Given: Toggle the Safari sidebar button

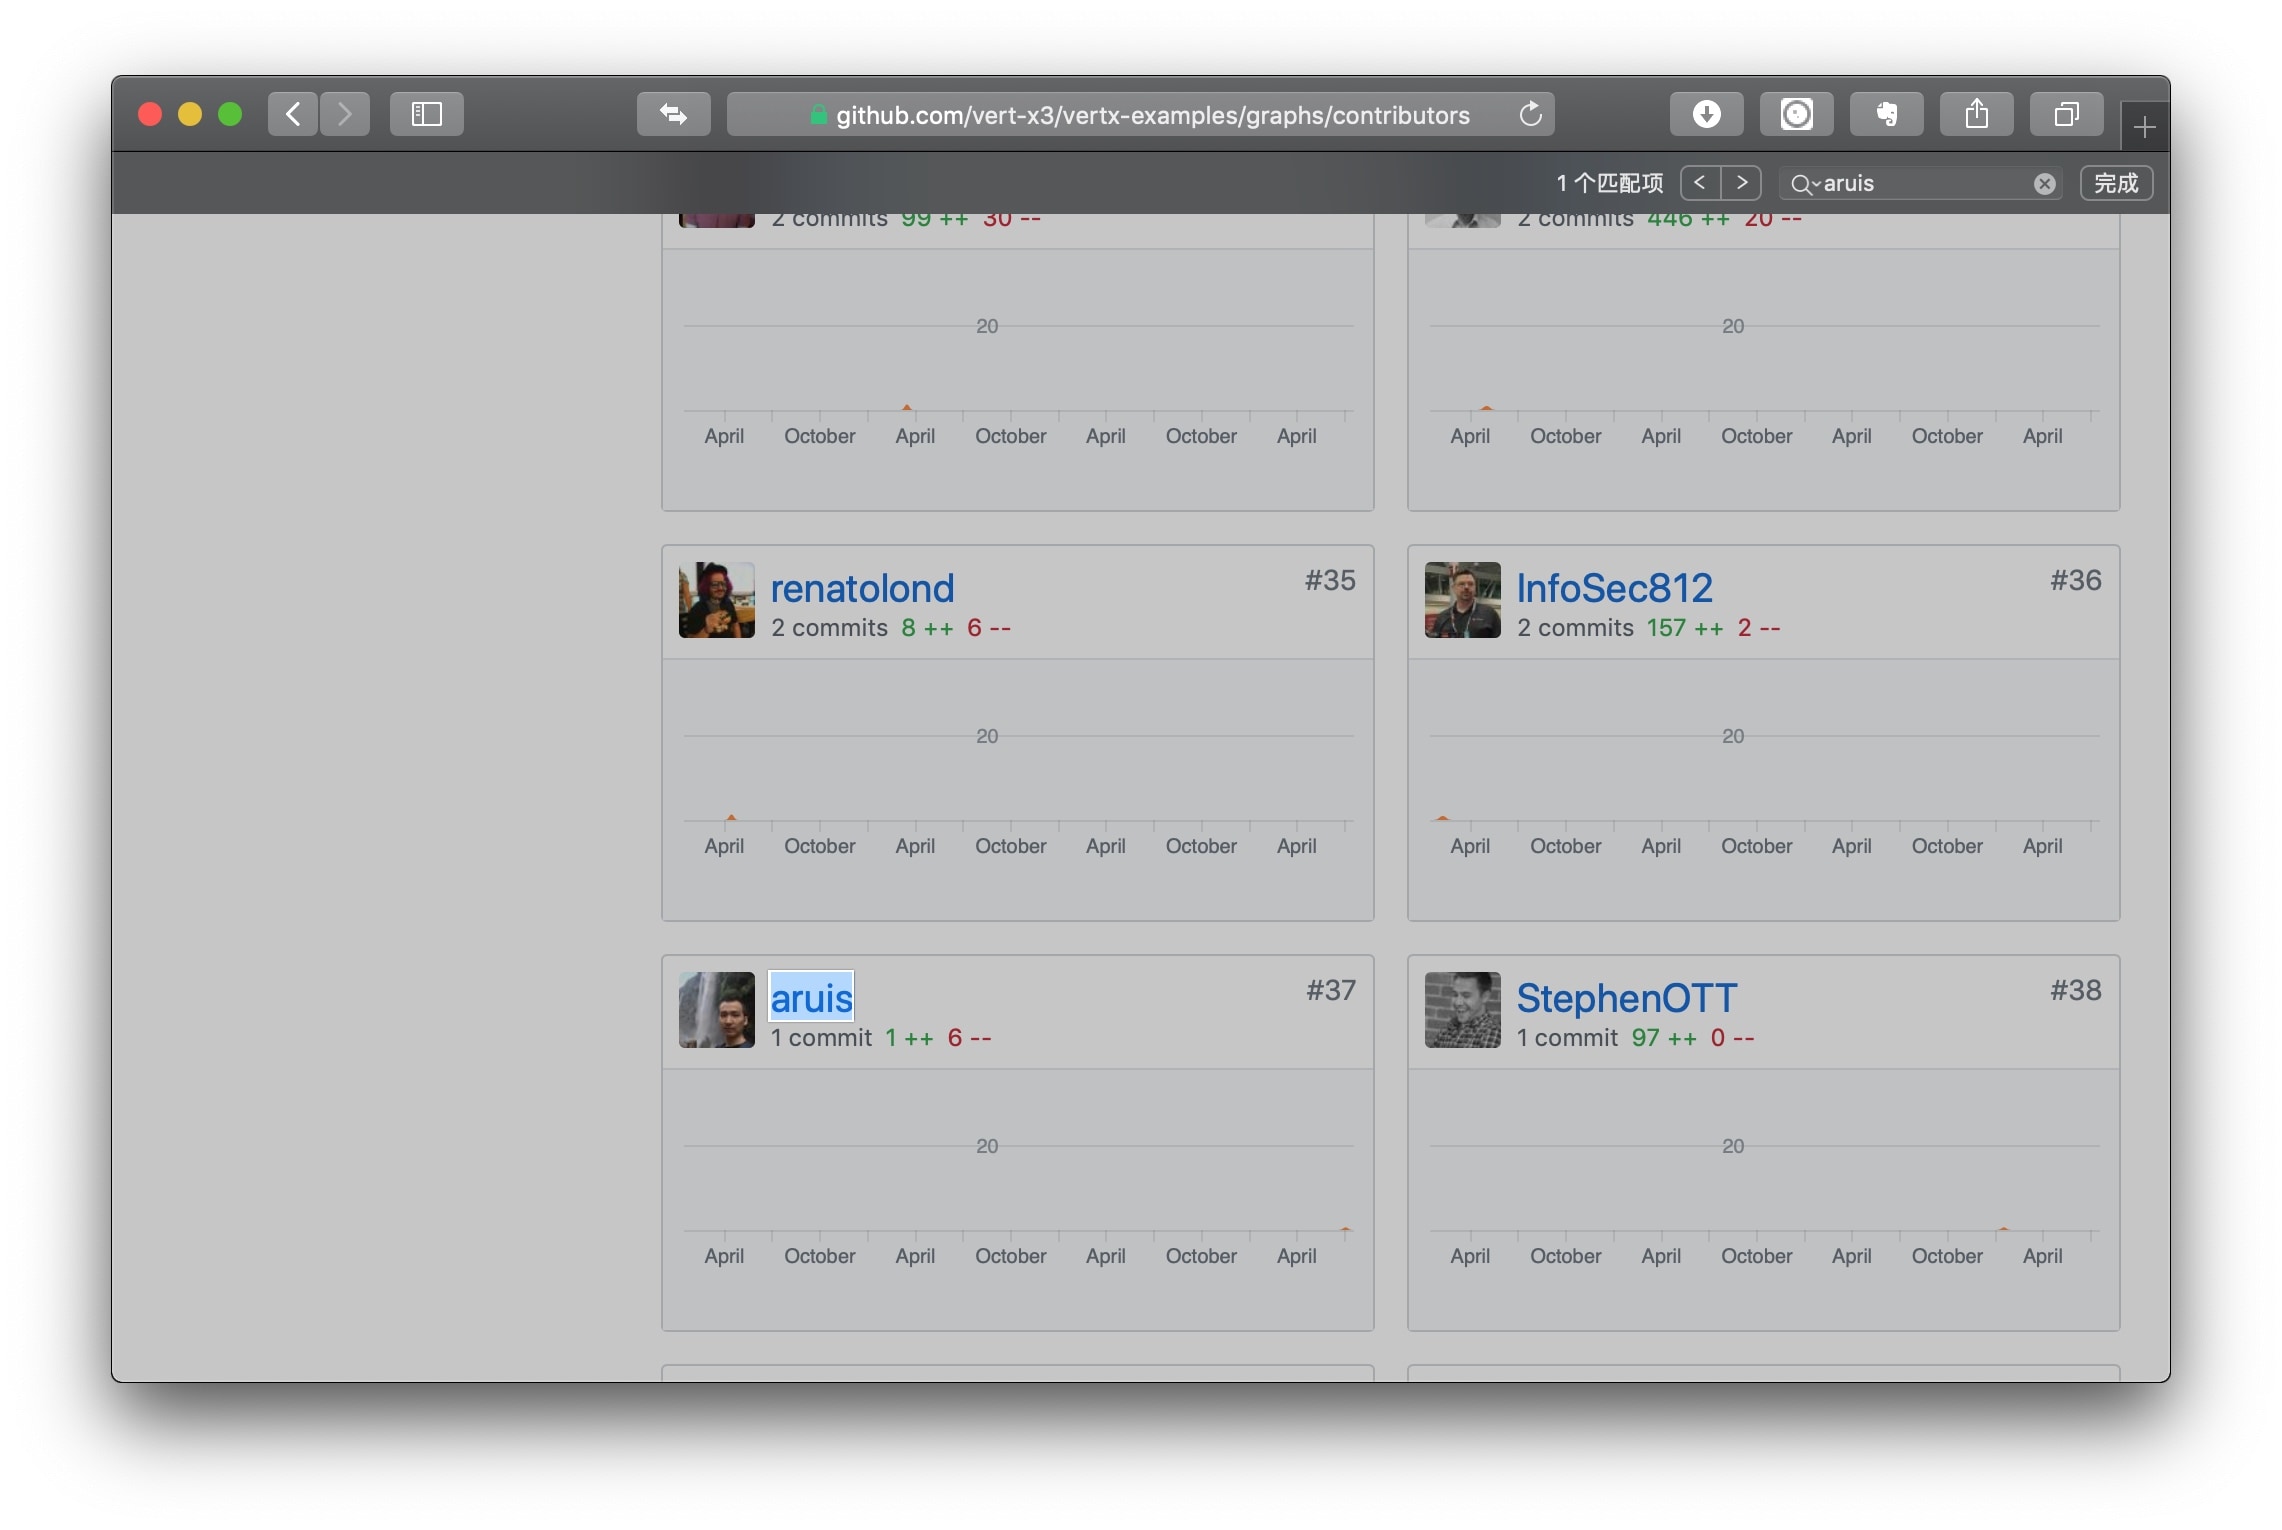Looking at the screenshot, I should pos(427,115).
